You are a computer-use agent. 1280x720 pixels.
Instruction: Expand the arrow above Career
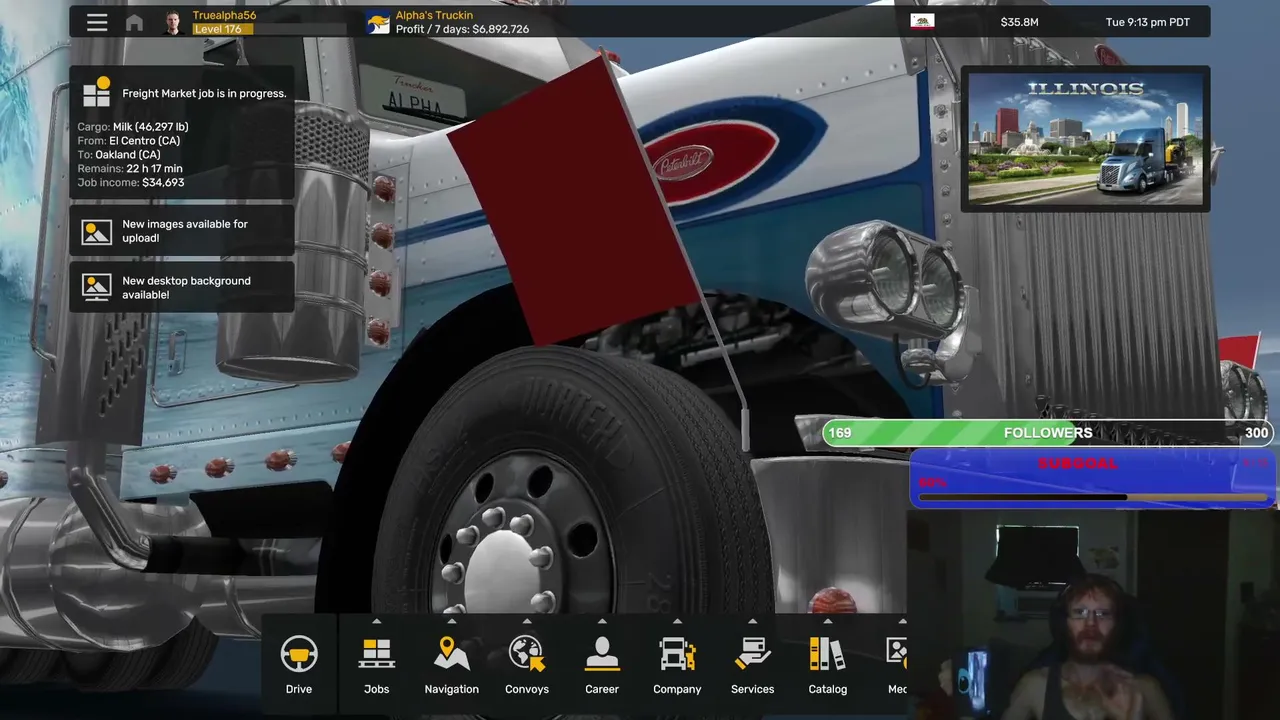[602, 621]
